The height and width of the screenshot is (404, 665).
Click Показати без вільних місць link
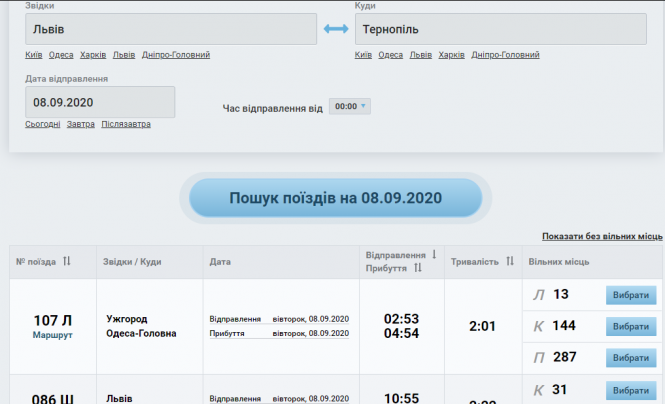pos(602,237)
